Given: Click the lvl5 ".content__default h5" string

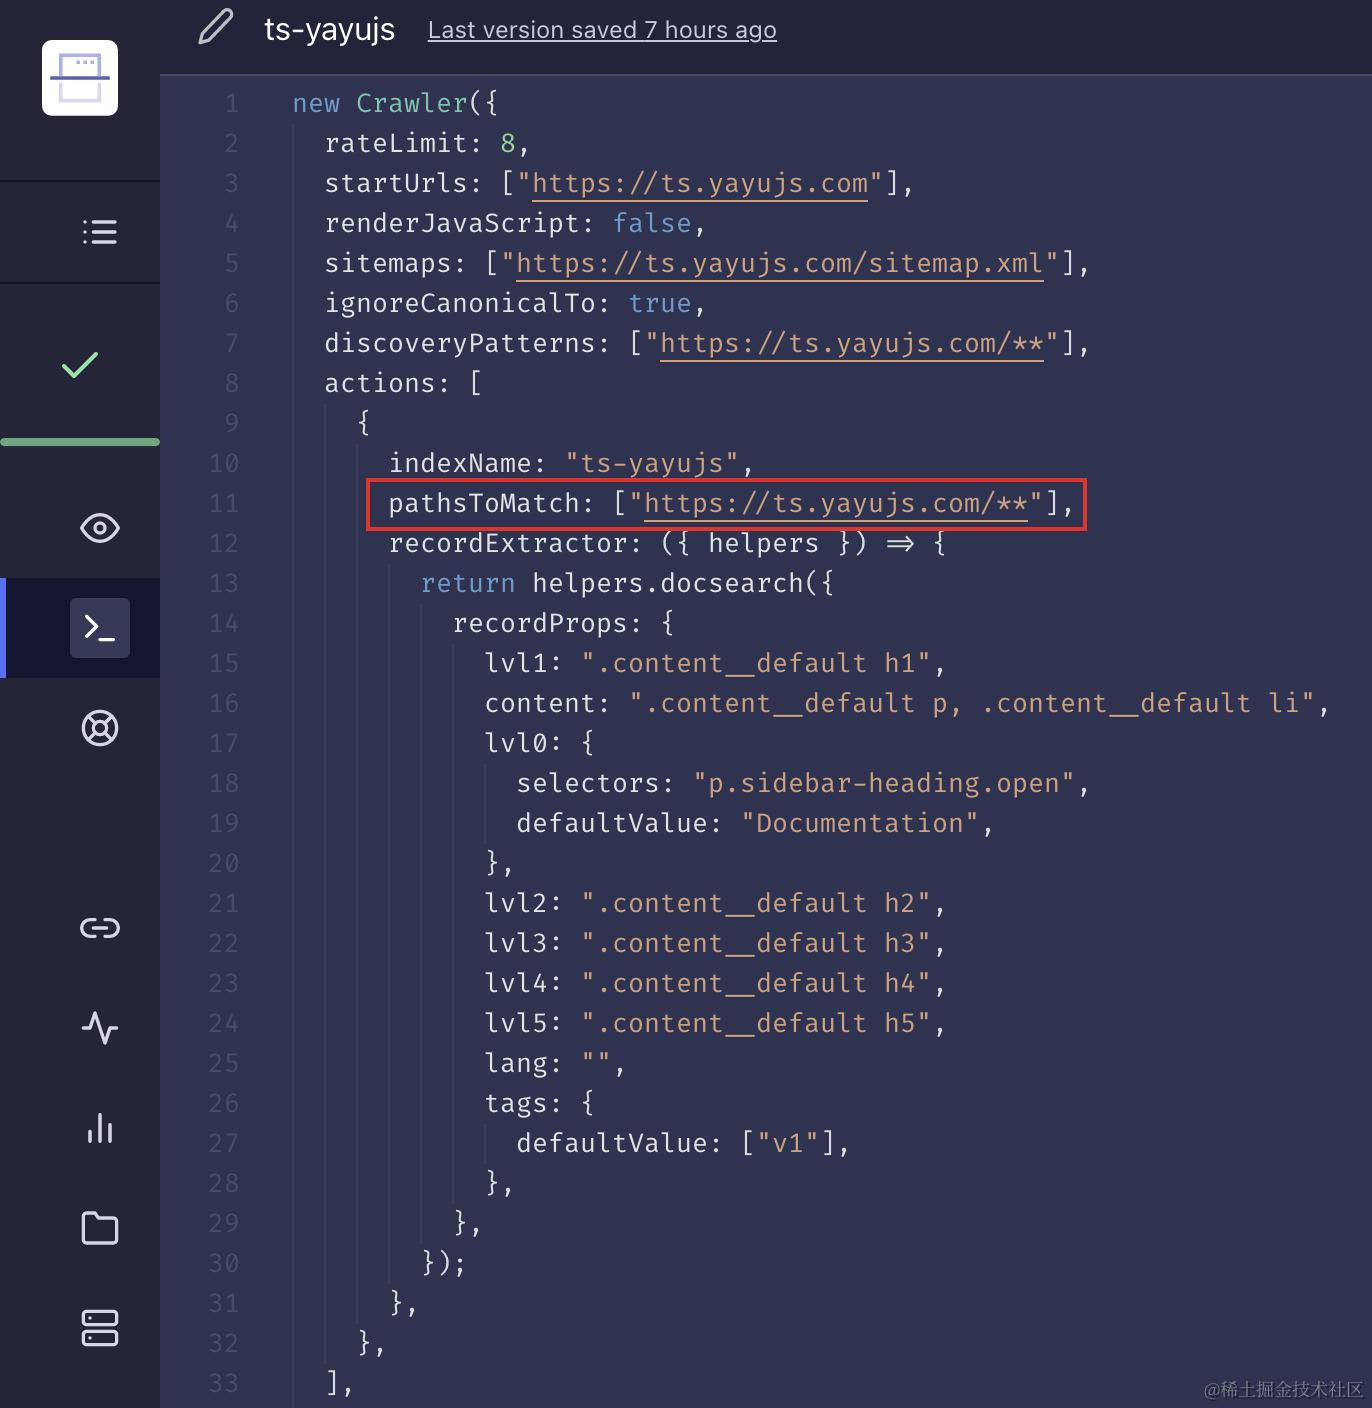Looking at the screenshot, I should (x=756, y=1023).
